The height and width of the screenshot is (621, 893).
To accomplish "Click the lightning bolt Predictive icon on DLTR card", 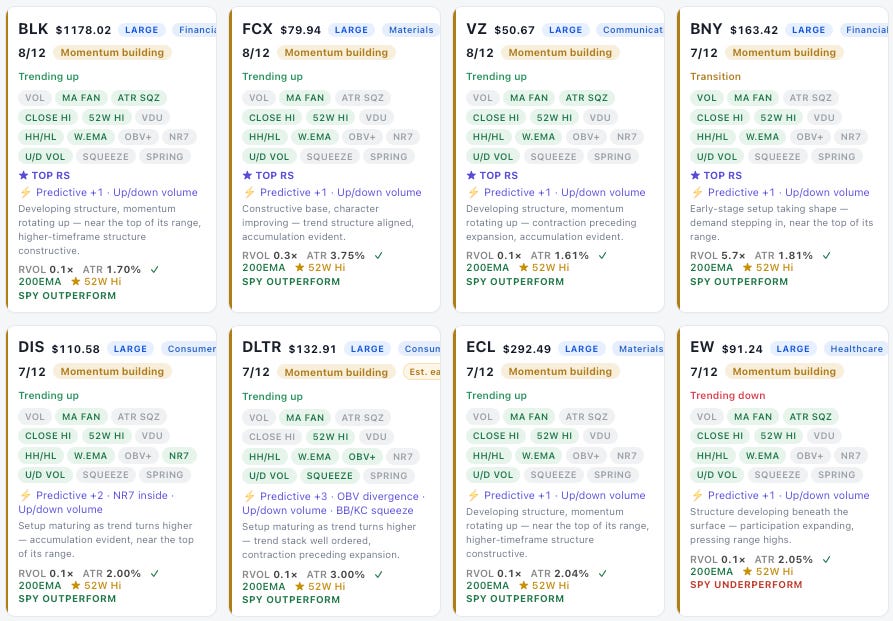I will point(248,496).
